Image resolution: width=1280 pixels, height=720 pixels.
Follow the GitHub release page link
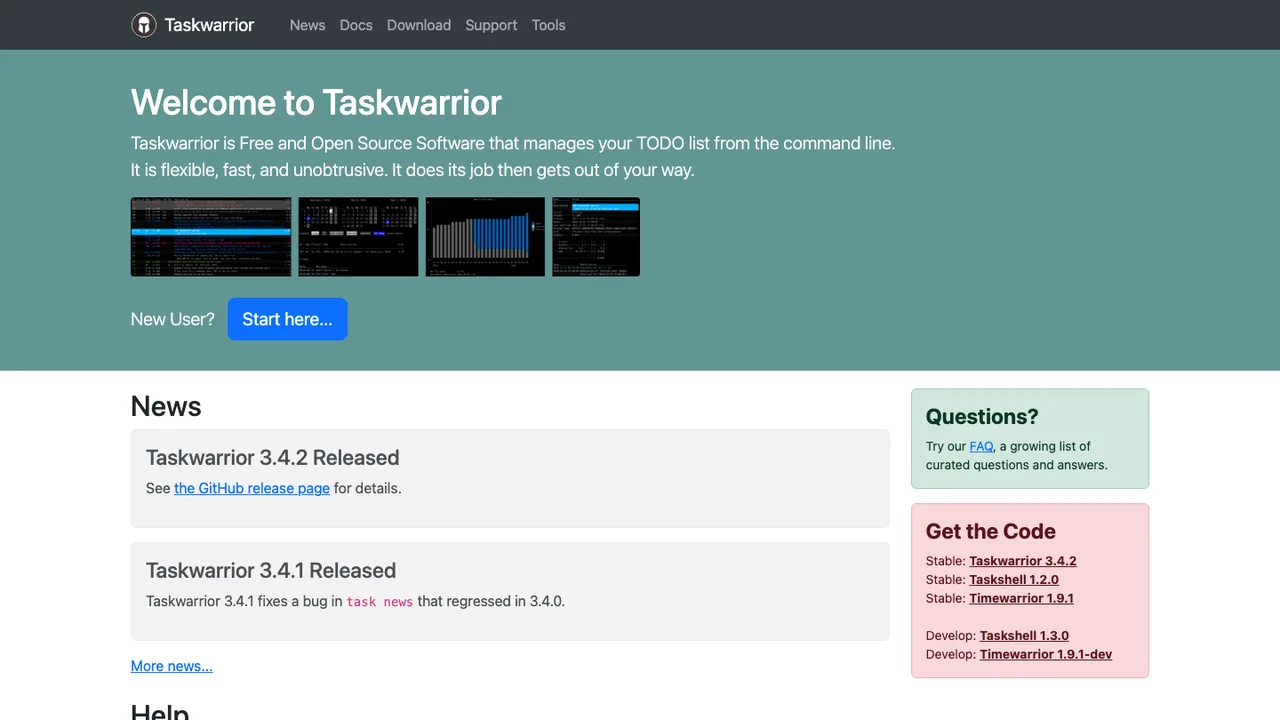252,488
